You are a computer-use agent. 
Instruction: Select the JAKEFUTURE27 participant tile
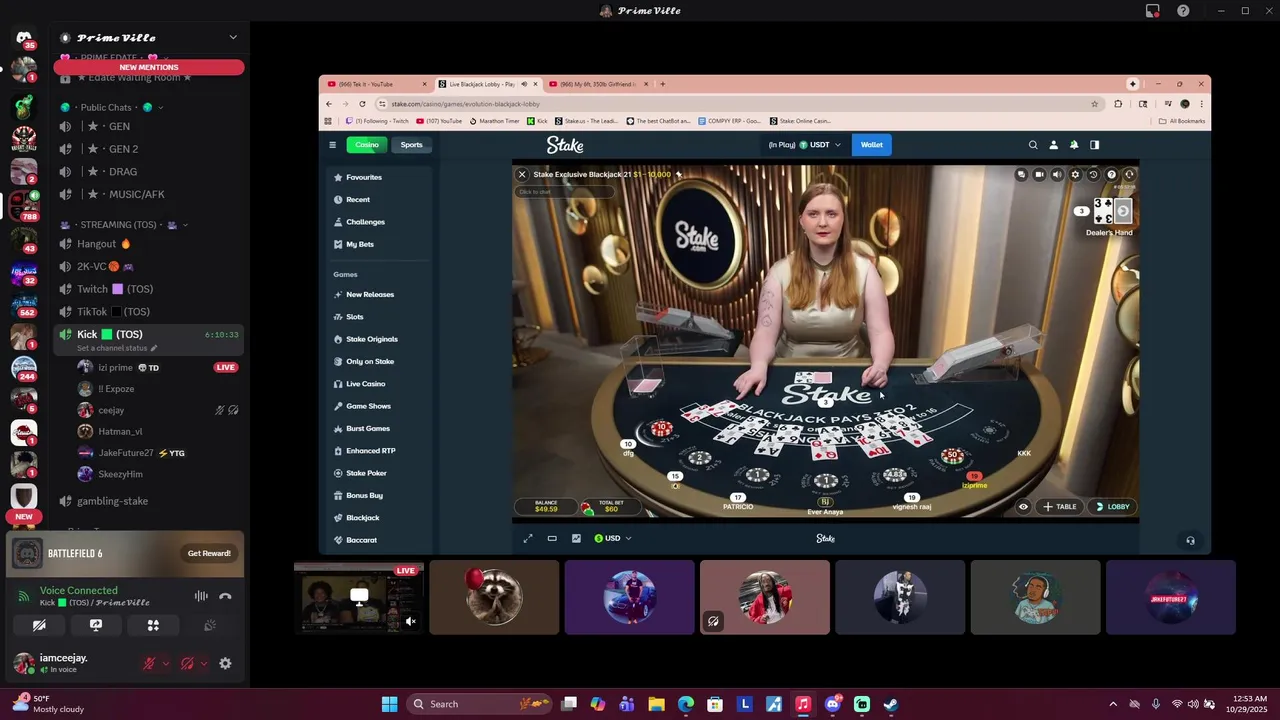pos(1171,597)
